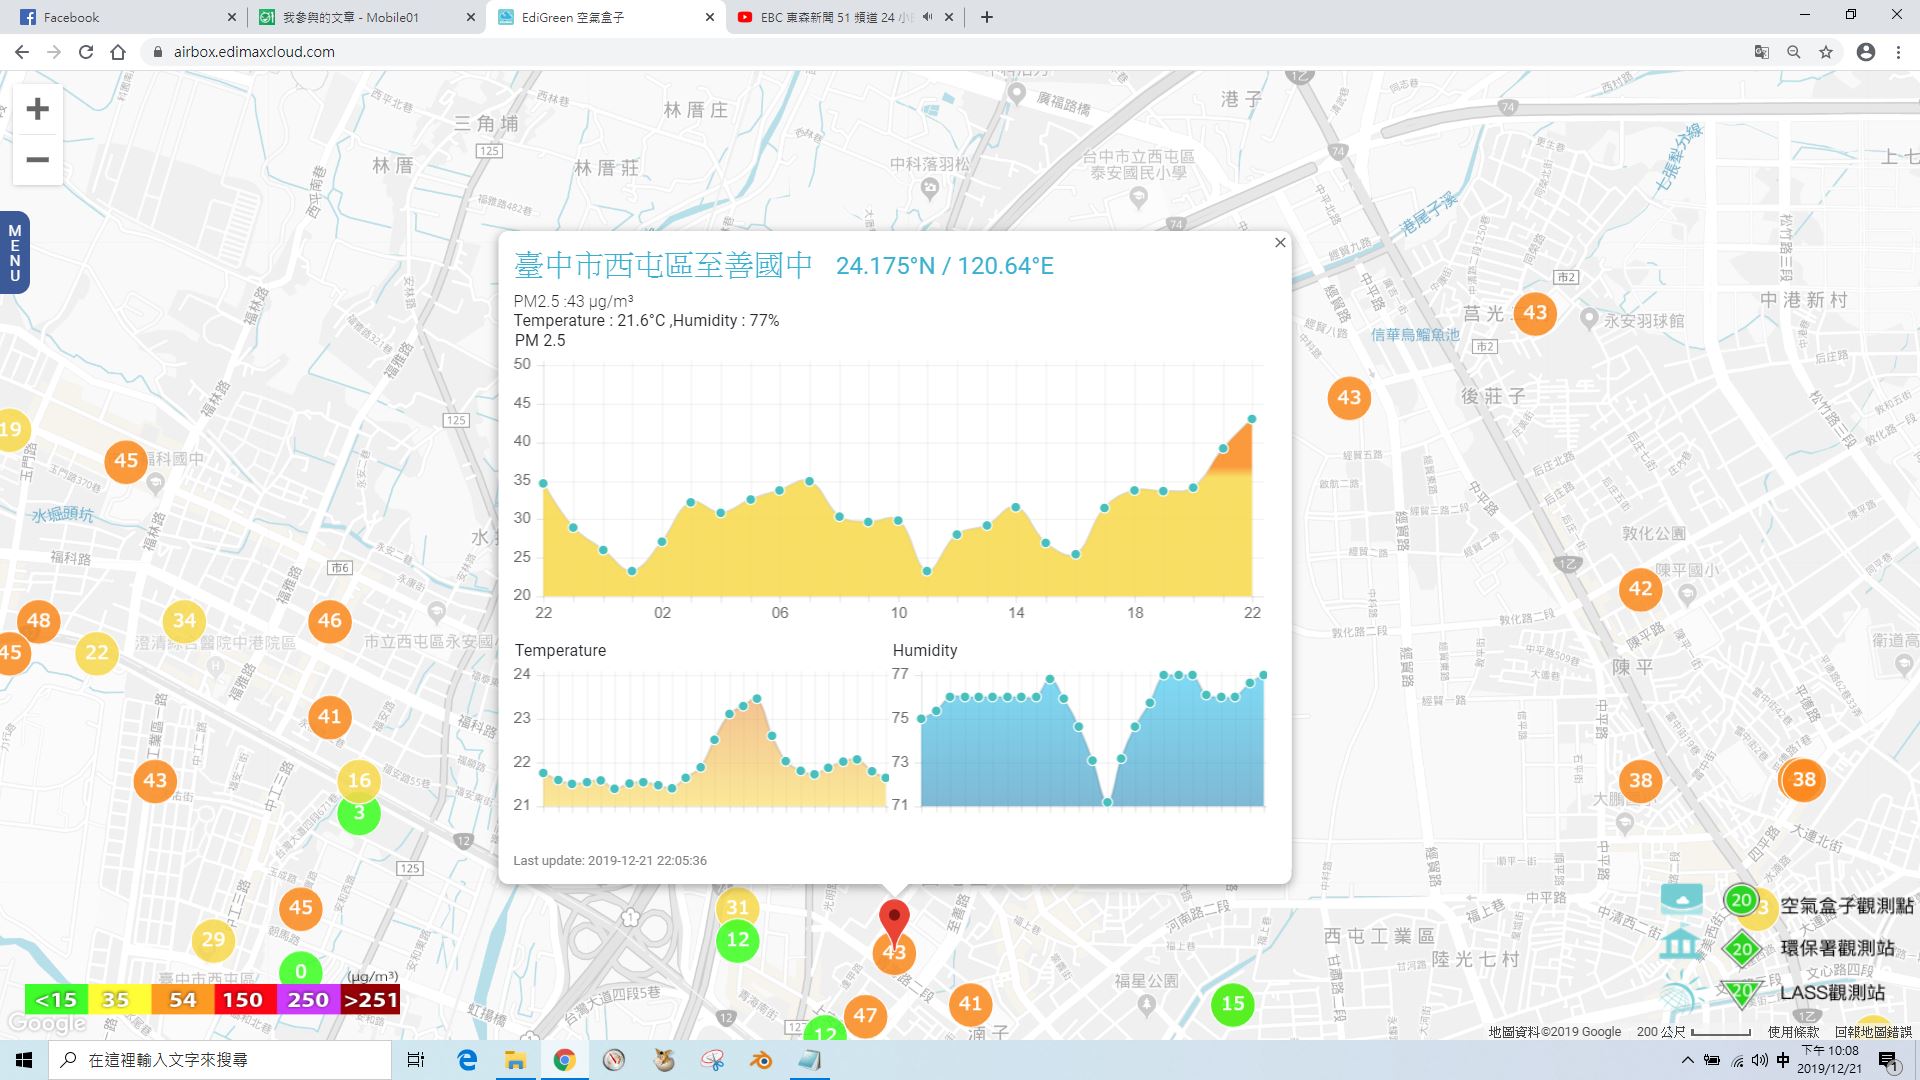Image resolution: width=1920 pixels, height=1080 pixels.
Task: Open the volume control in tray
Action: tap(1760, 1060)
